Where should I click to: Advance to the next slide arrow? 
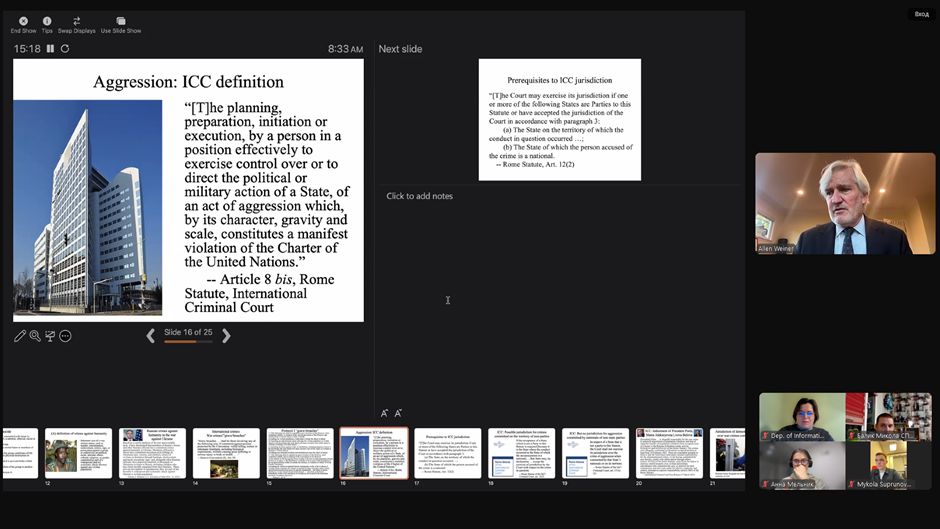(x=226, y=336)
